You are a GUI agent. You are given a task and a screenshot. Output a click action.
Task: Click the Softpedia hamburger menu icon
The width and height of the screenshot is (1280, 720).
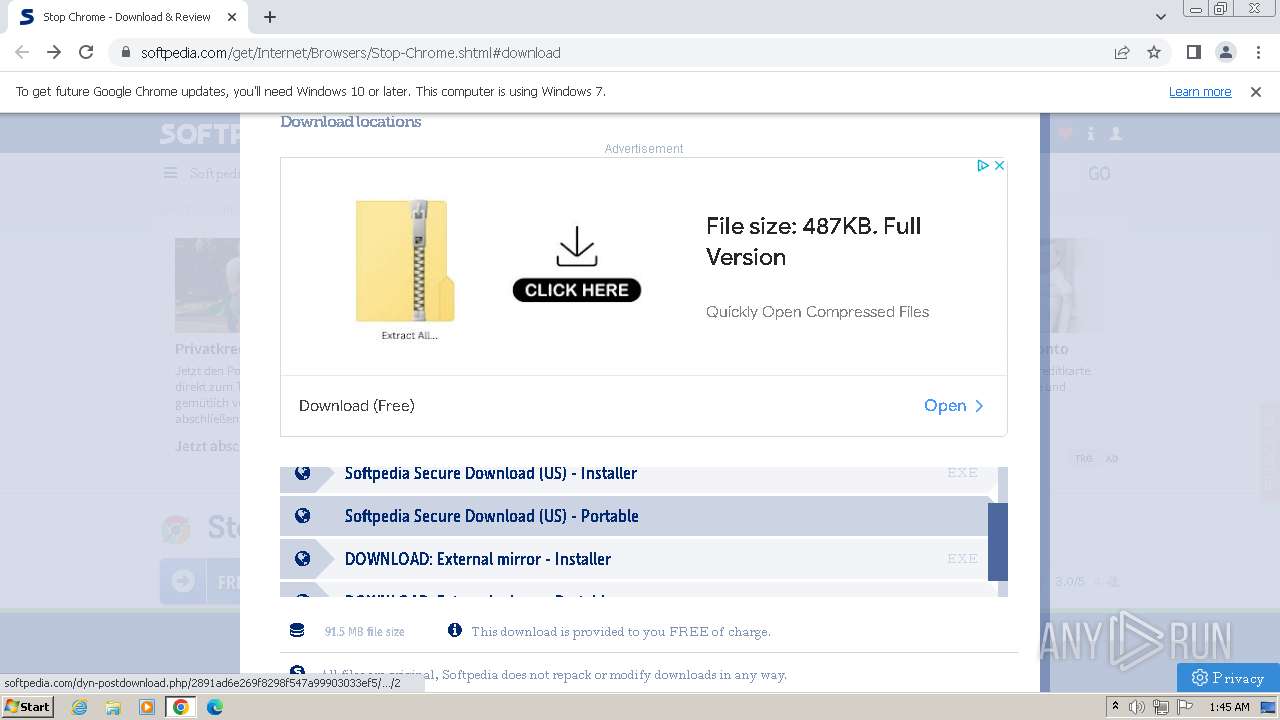click(171, 173)
